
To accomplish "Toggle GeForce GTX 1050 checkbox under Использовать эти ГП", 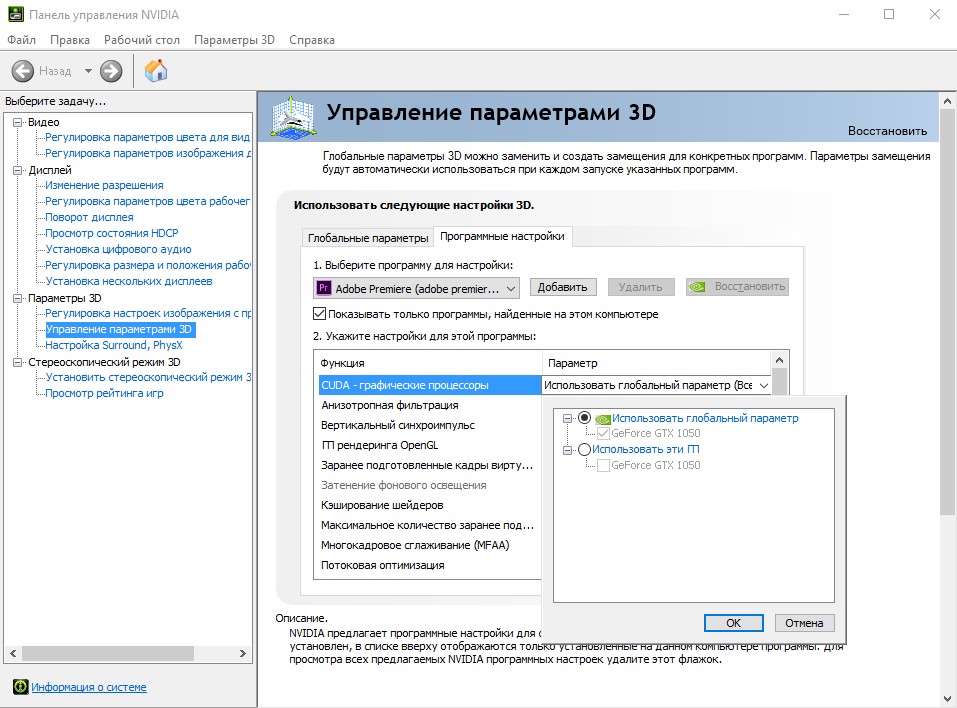I will 603,465.
